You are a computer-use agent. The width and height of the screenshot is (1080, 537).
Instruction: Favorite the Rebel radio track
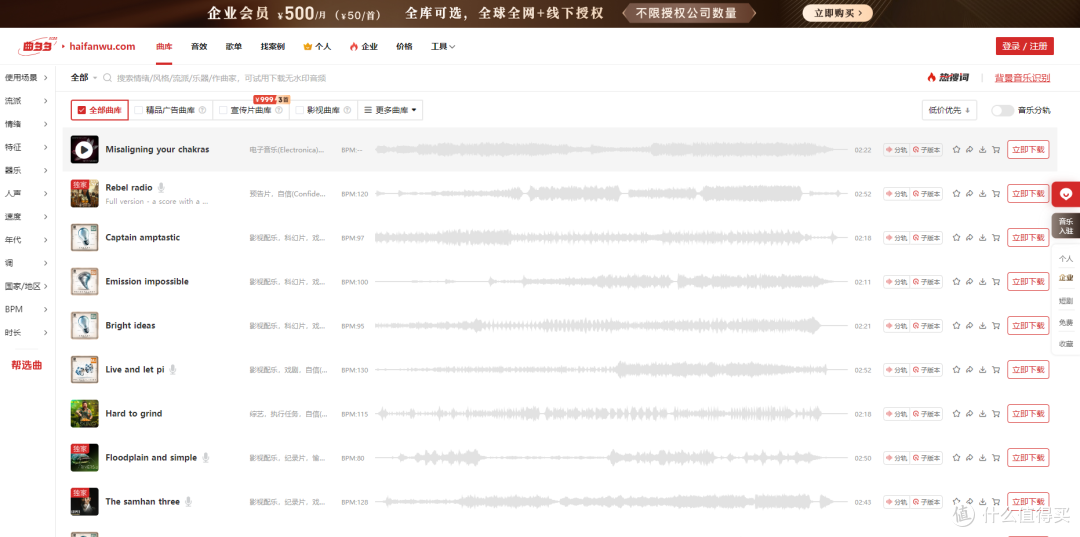click(956, 193)
